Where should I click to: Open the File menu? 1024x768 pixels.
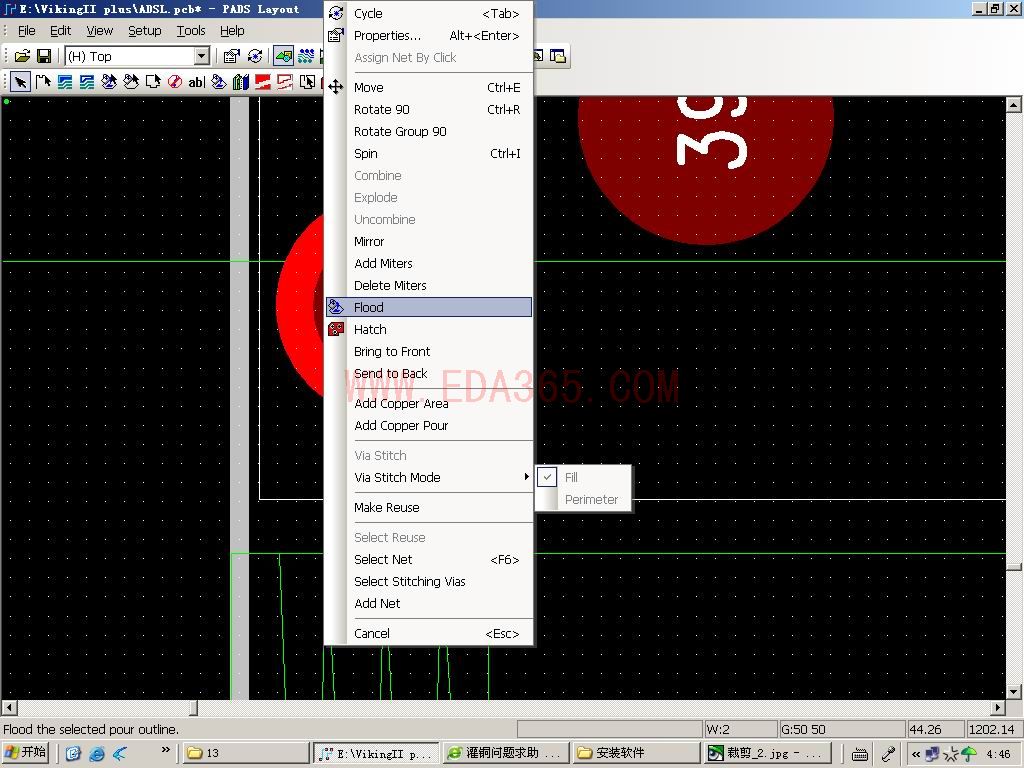coord(27,31)
